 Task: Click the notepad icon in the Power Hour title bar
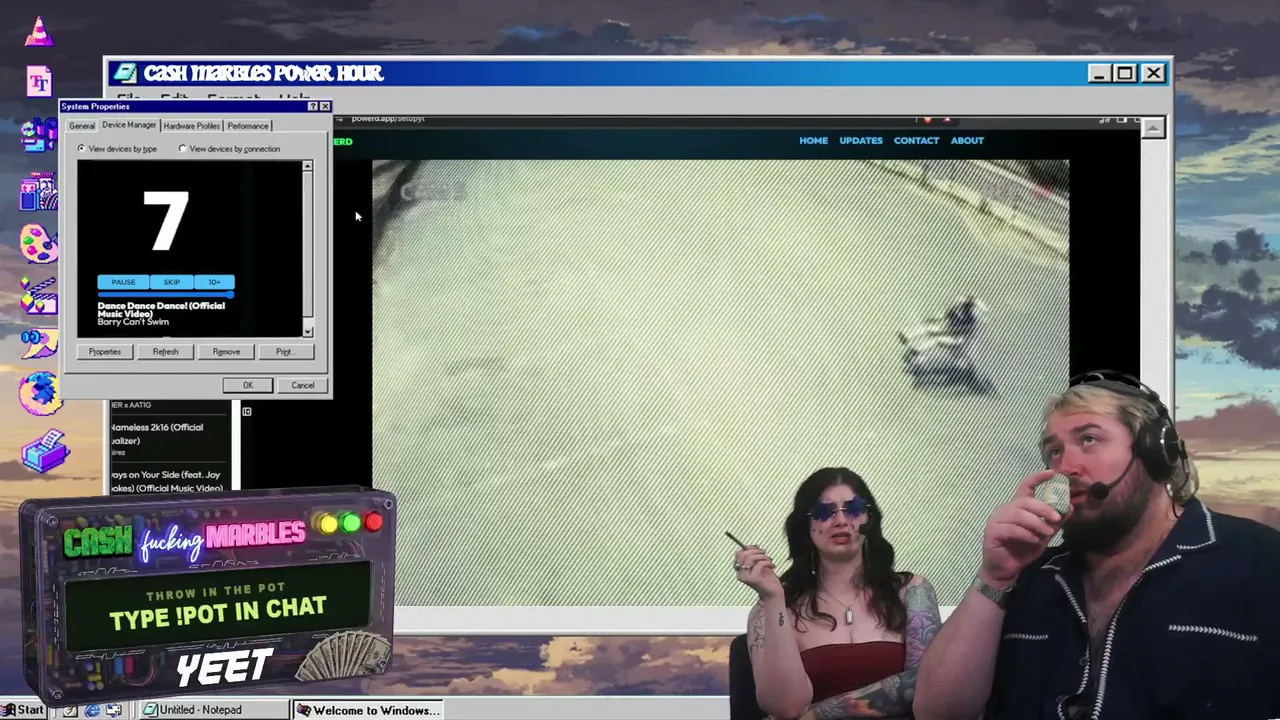coord(125,73)
